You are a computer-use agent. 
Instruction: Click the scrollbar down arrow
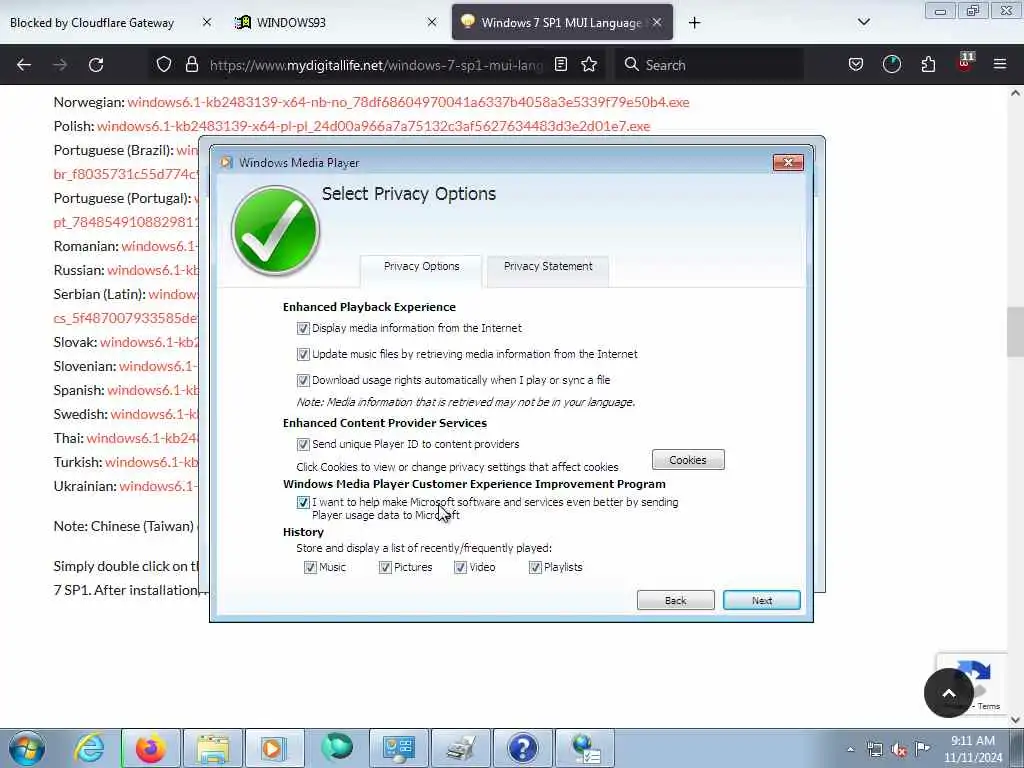1015,720
